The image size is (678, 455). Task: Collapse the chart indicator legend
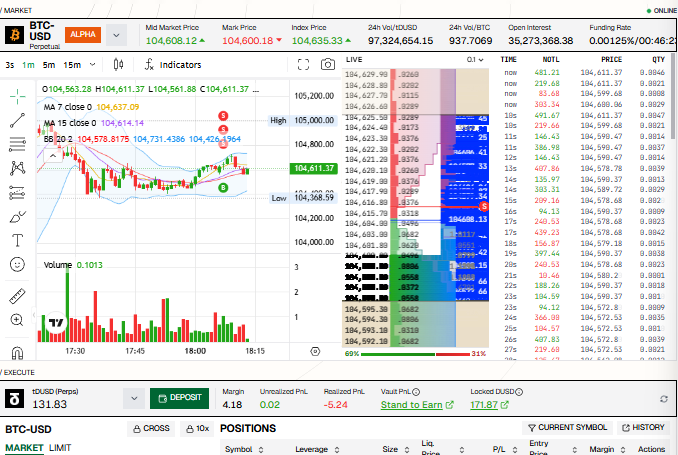tap(53, 156)
